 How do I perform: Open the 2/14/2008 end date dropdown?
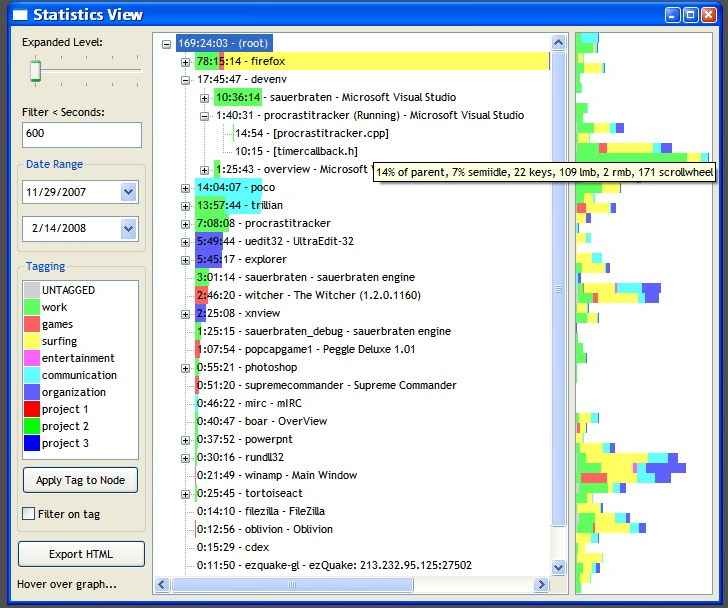coord(129,228)
